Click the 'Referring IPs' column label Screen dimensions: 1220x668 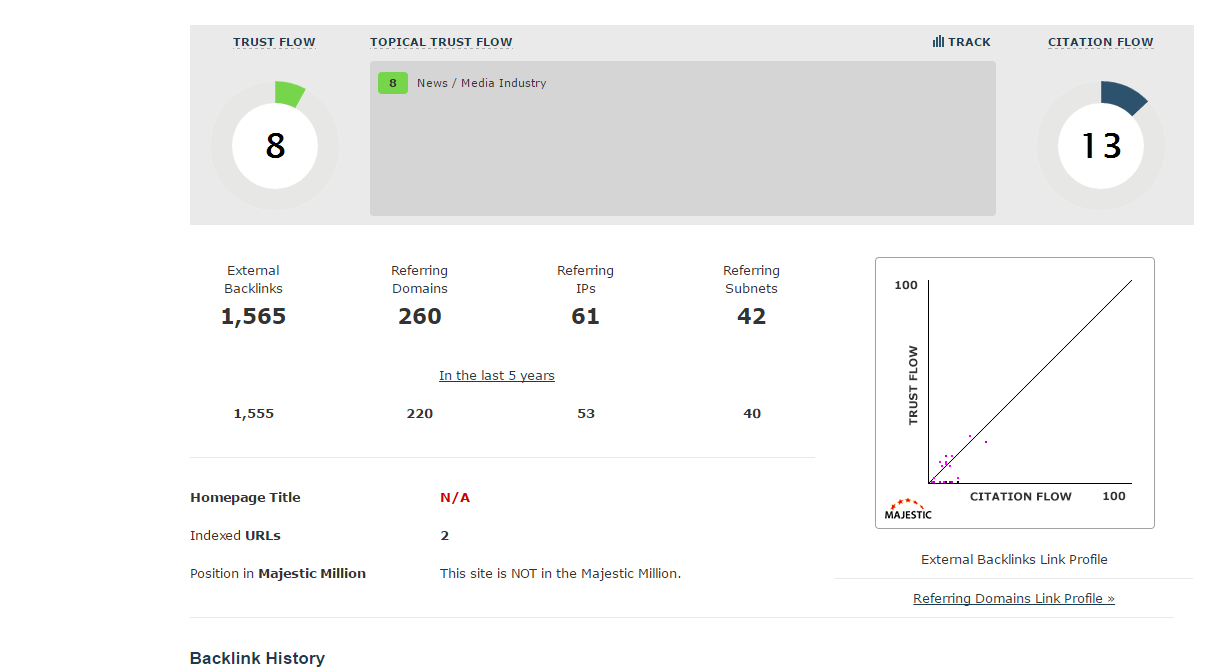586,280
